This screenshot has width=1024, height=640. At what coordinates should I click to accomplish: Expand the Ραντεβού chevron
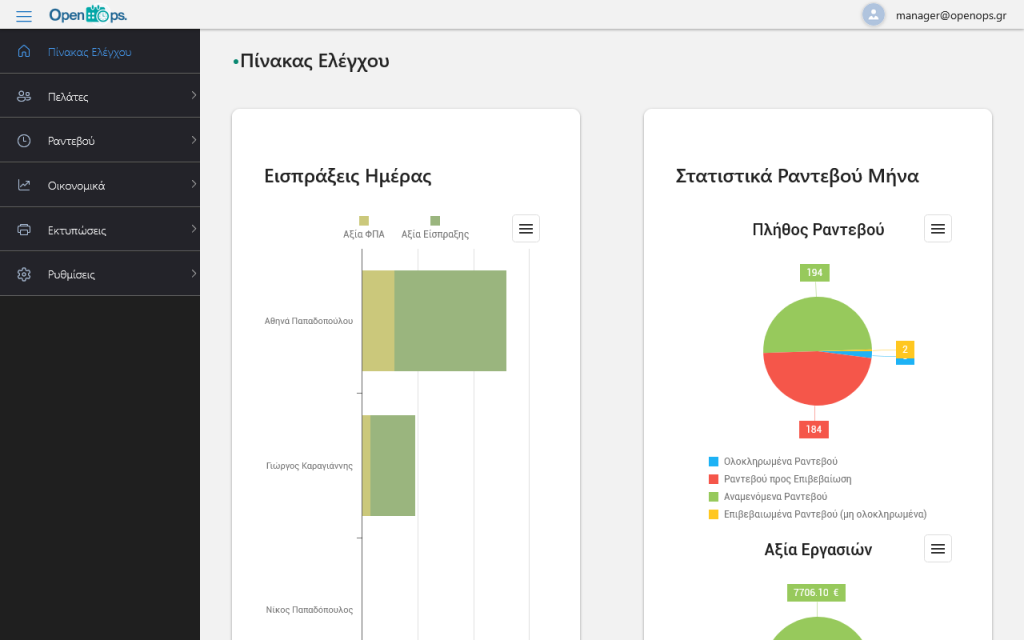(x=193, y=140)
